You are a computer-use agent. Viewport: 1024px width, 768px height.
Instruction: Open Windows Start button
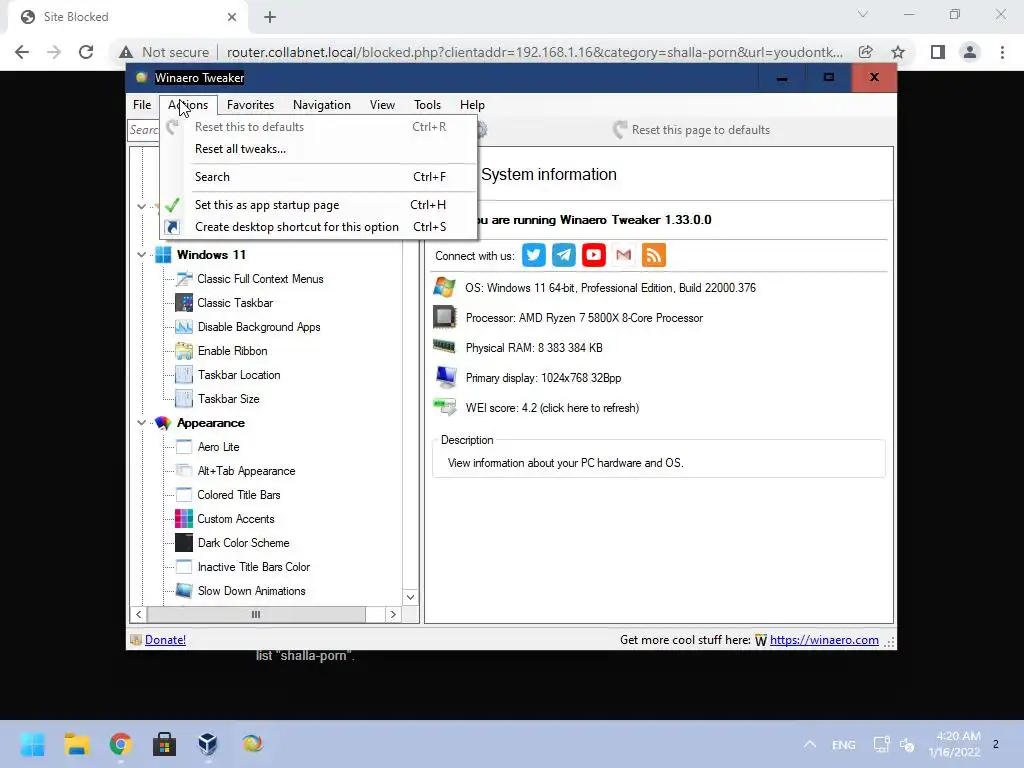[x=33, y=744]
